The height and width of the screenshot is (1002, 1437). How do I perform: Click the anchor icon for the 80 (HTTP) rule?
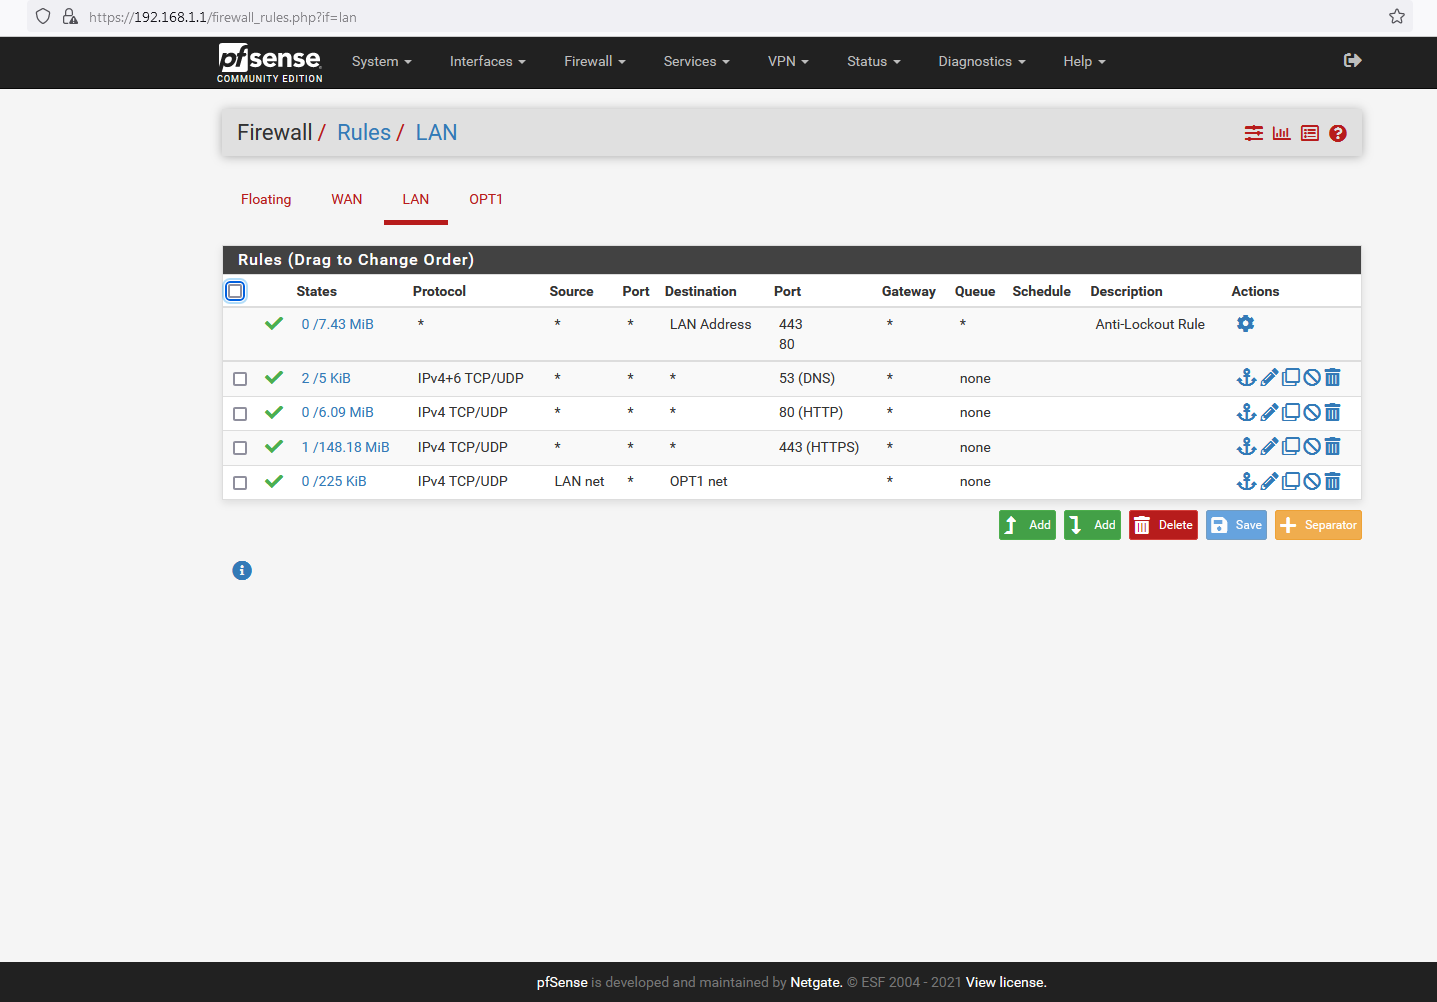pyautogui.click(x=1246, y=412)
